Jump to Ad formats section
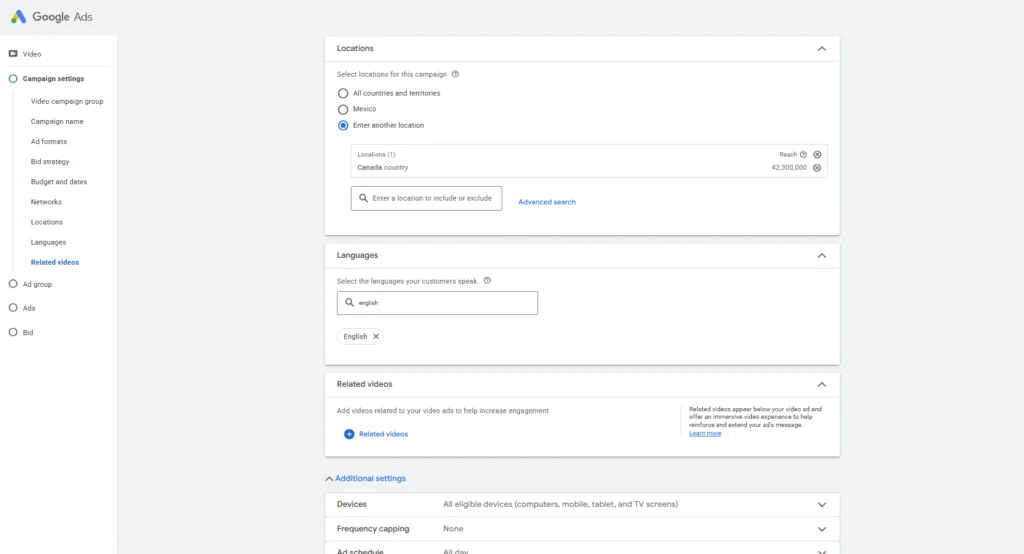Screen dimensions: 1024x554 point(48,142)
